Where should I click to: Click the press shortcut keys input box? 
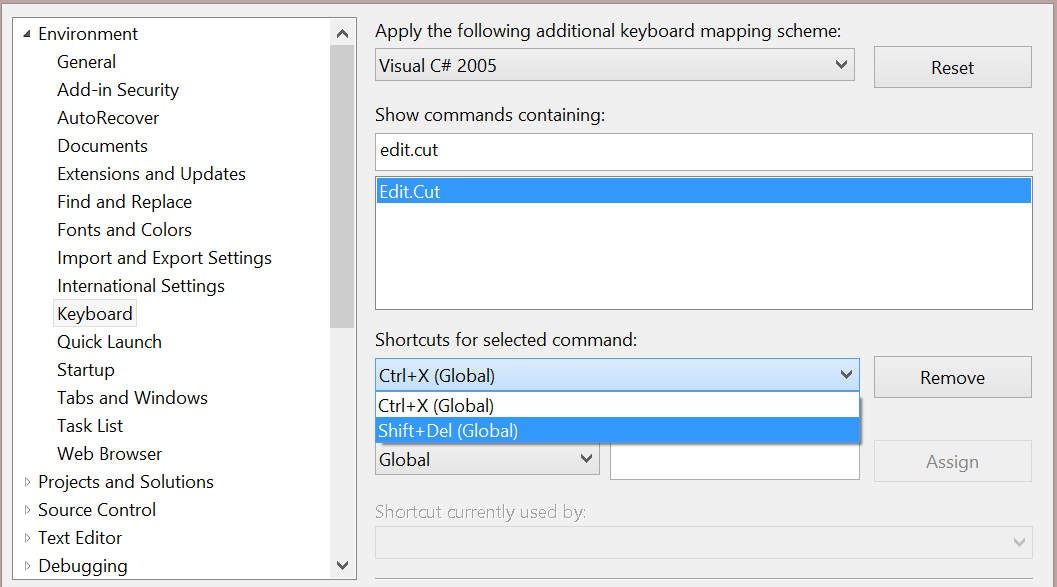point(735,461)
